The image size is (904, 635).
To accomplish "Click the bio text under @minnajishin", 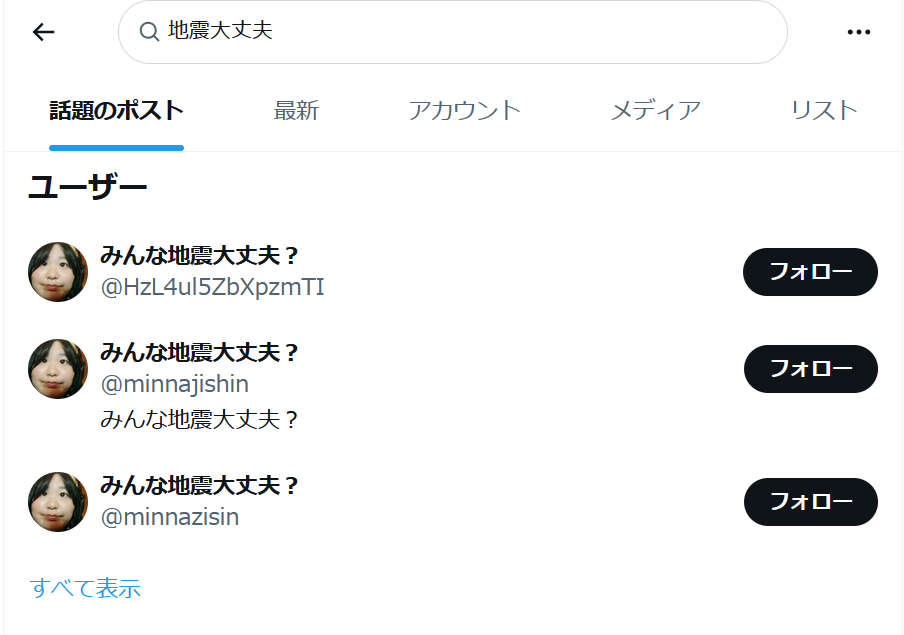I will tap(200, 420).
